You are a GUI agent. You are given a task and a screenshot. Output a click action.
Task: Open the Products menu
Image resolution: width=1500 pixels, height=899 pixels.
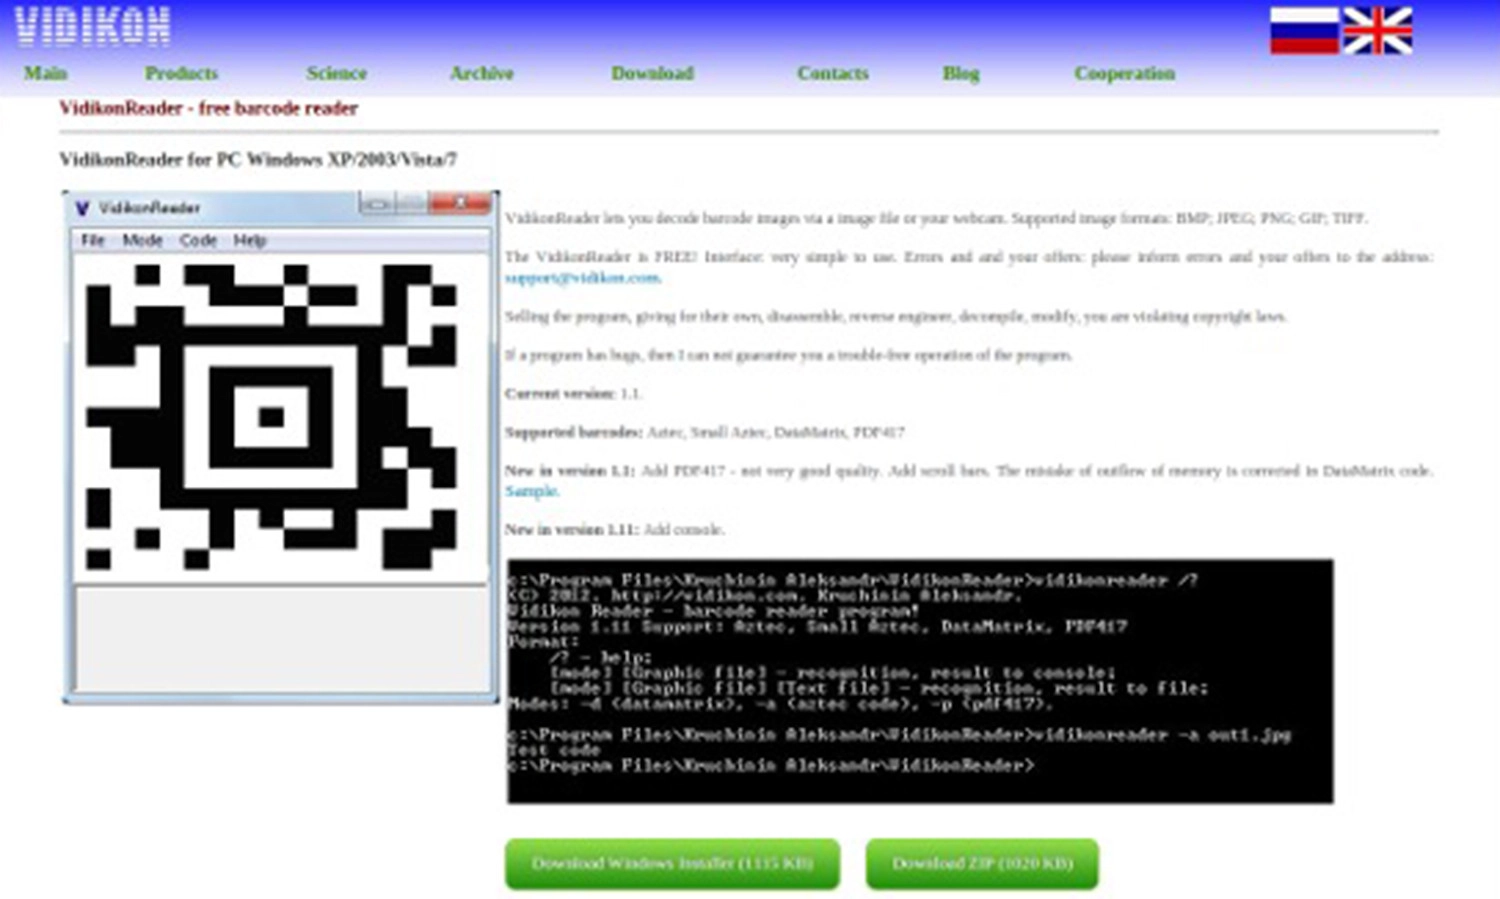(x=181, y=73)
